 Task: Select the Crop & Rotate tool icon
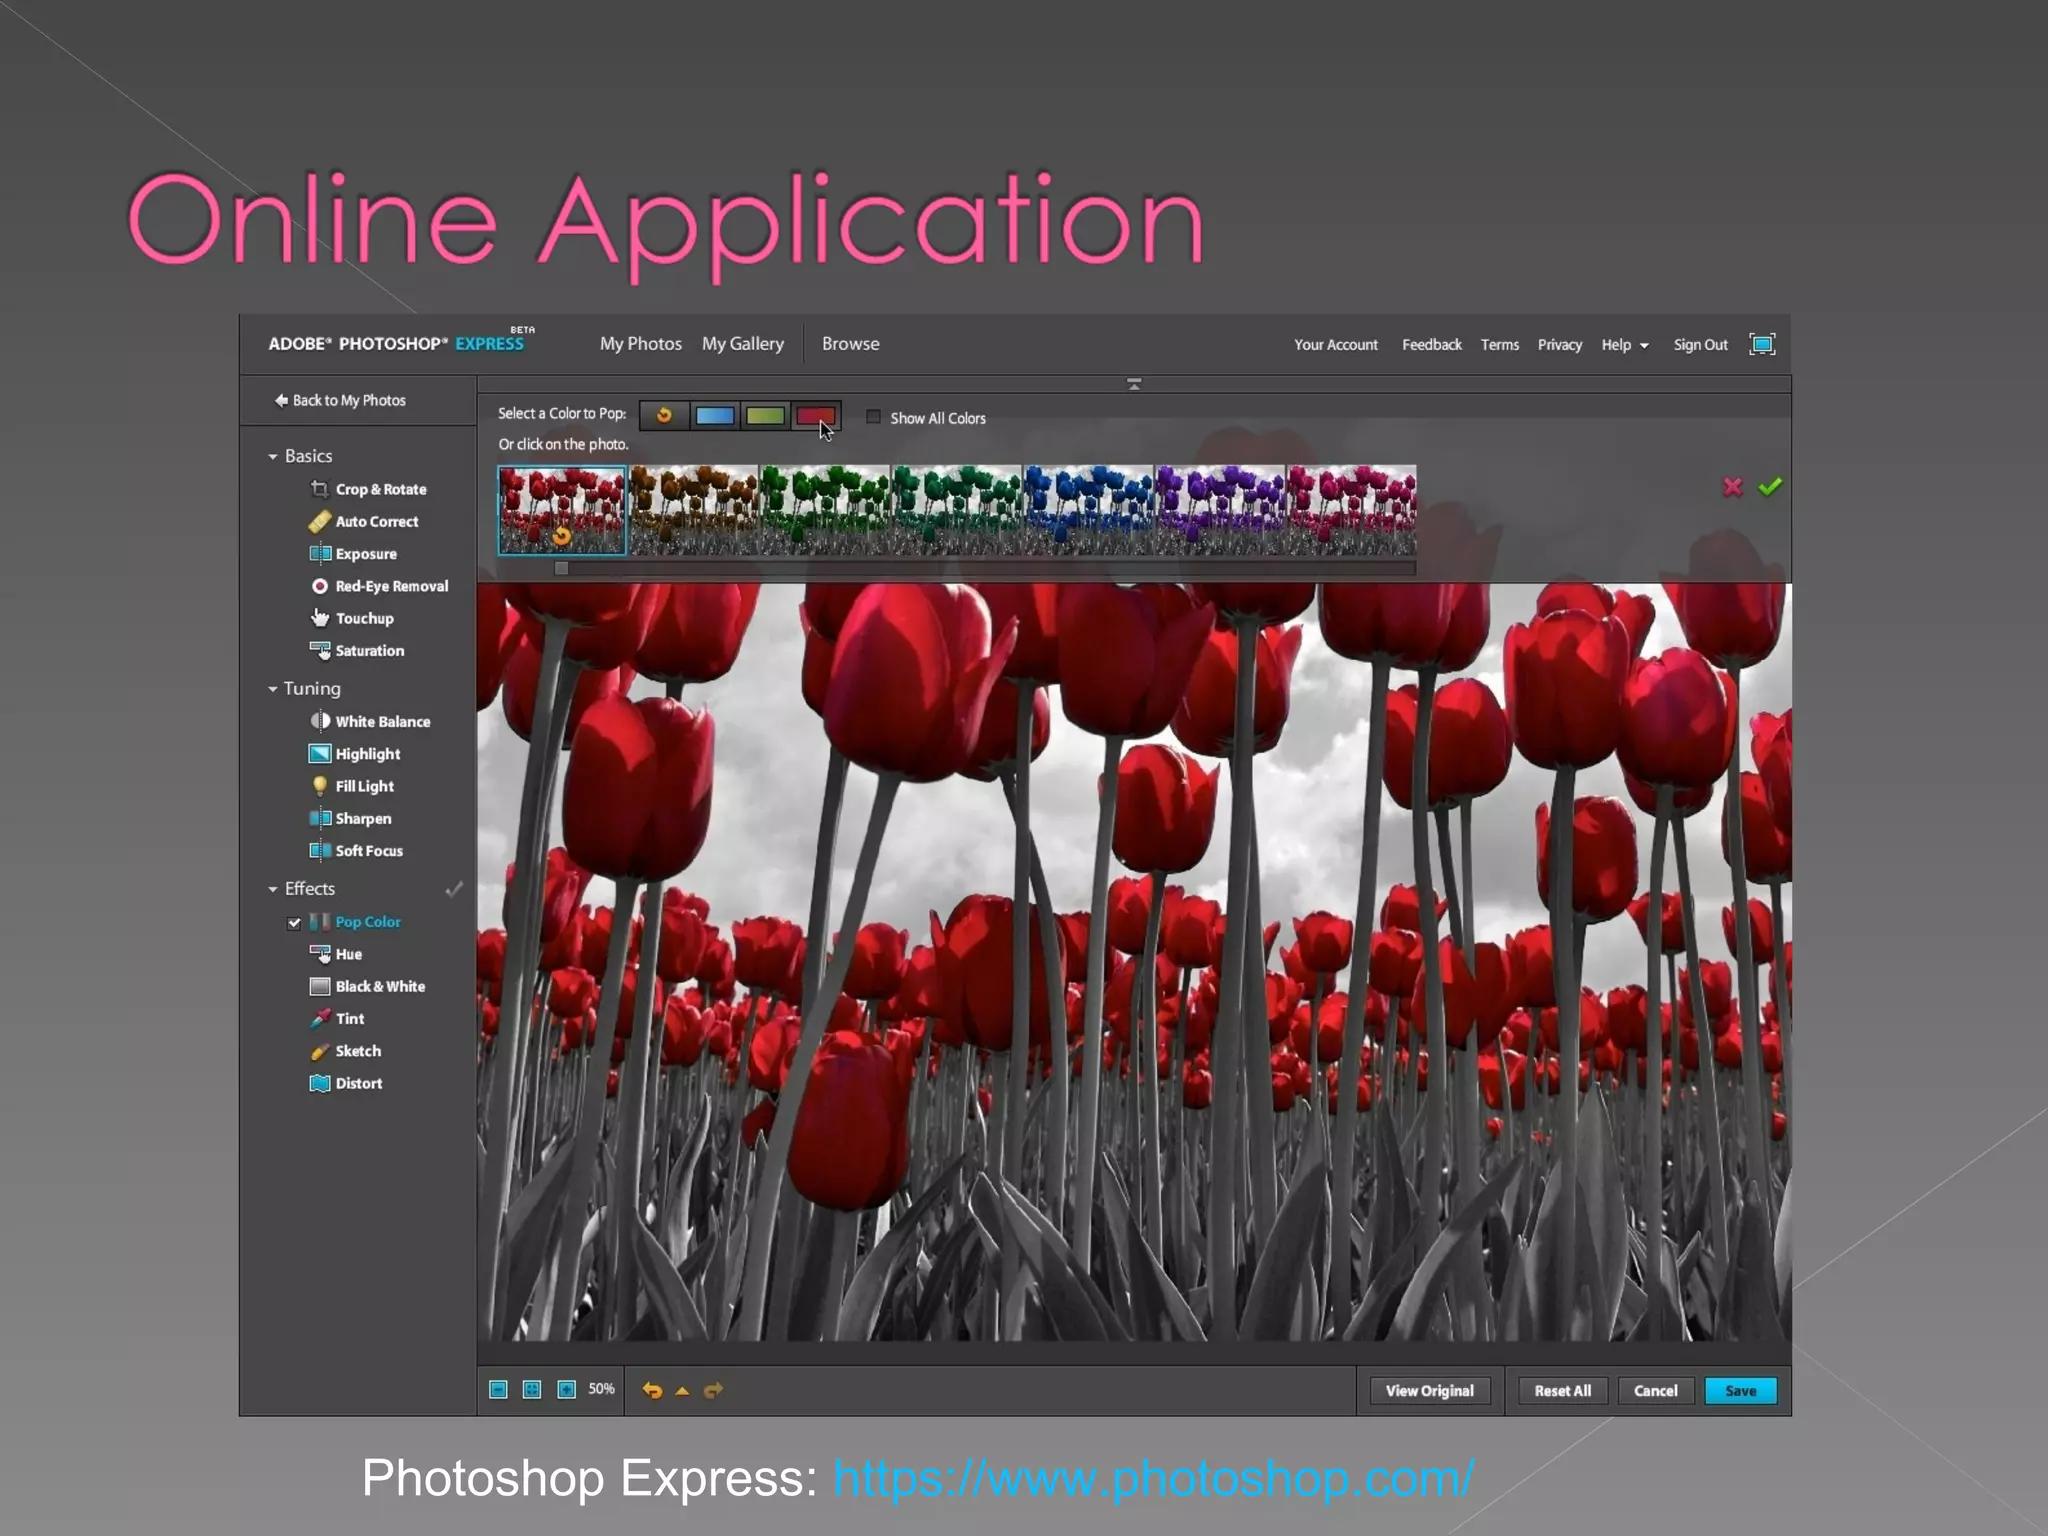[320, 489]
